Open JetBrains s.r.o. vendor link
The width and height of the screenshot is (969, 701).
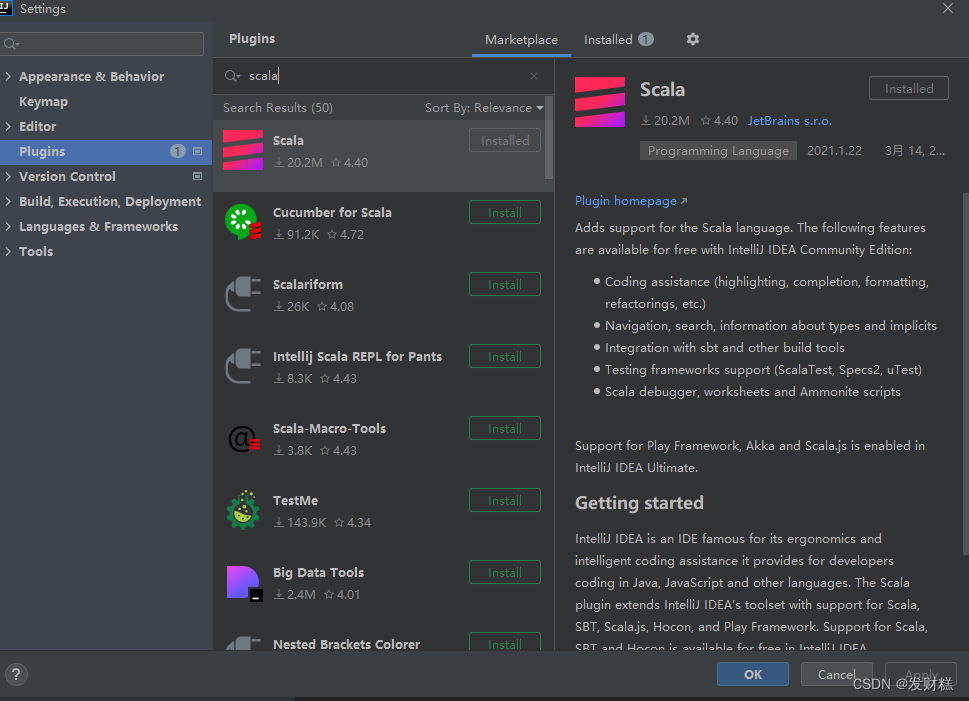pos(789,121)
